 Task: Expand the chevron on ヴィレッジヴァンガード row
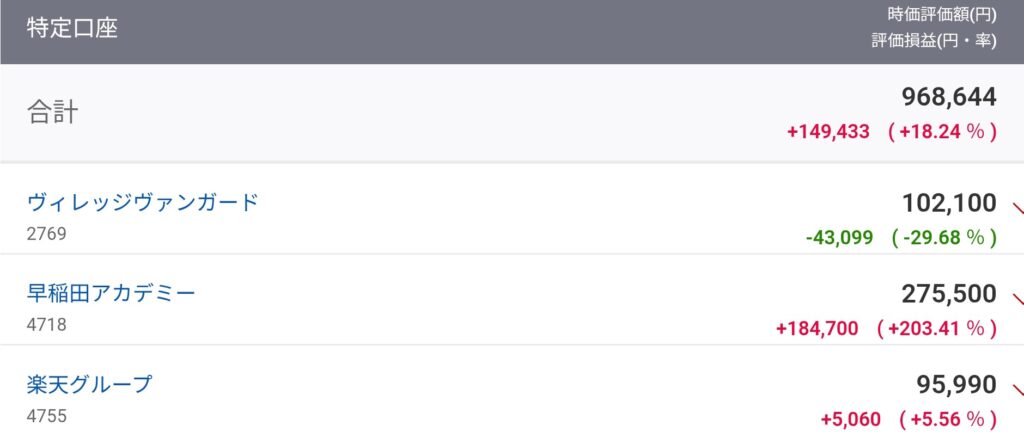1018,209
